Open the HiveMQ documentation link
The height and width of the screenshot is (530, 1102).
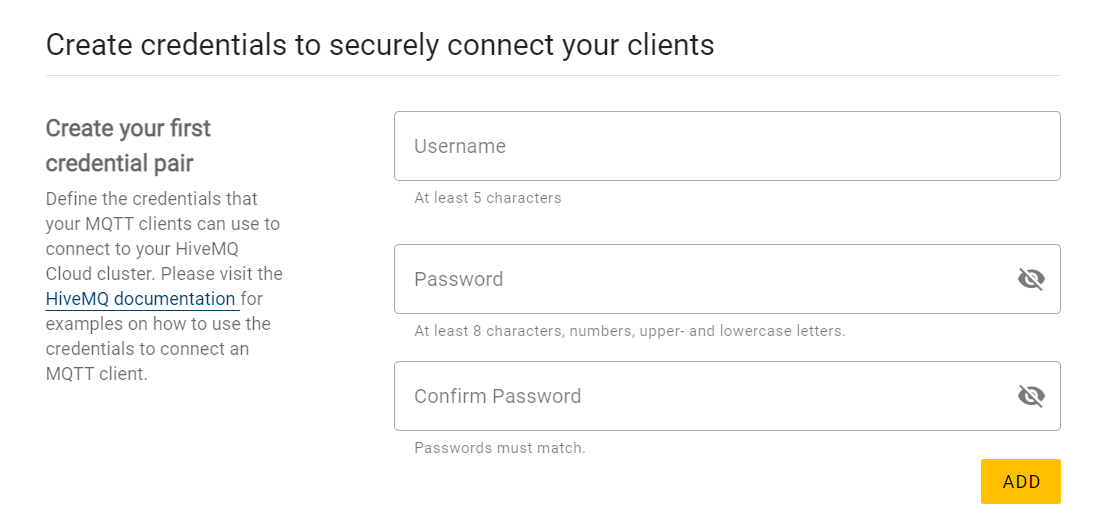click(141, 299)
